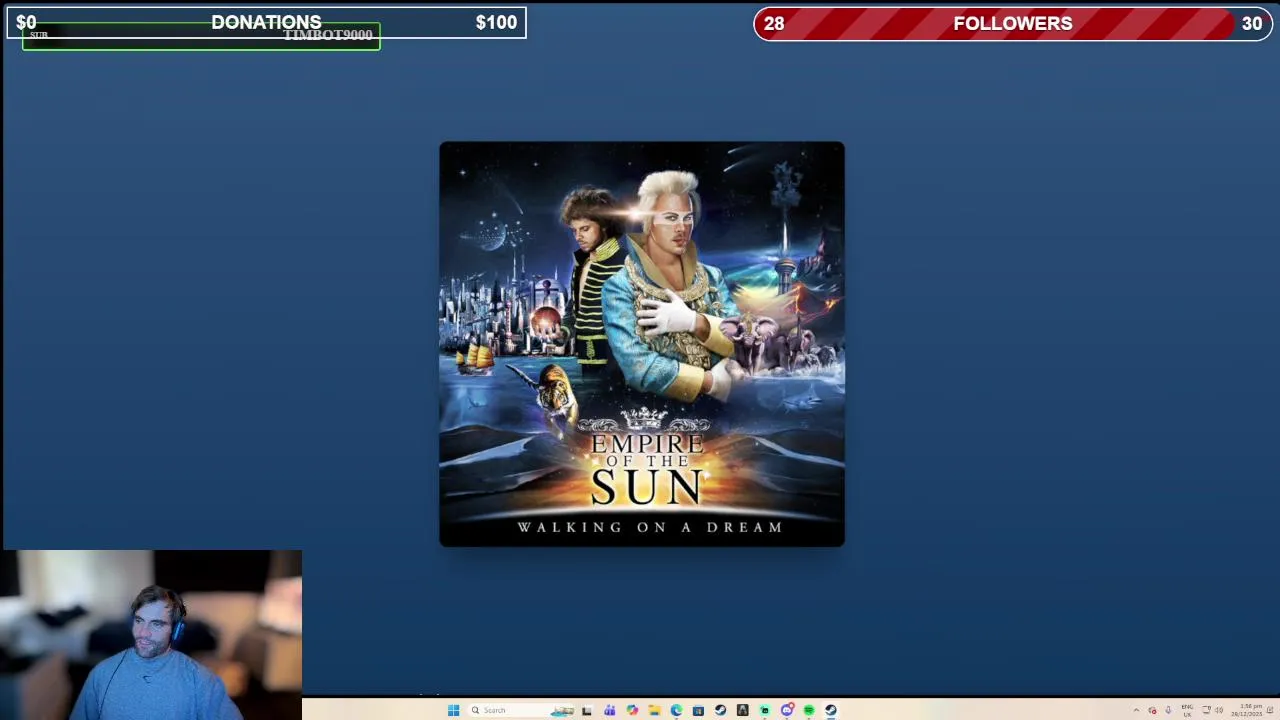Click the Walking on a Dream album cover
This screenshot has width=1280, height=720.
[x=642, y=344]
